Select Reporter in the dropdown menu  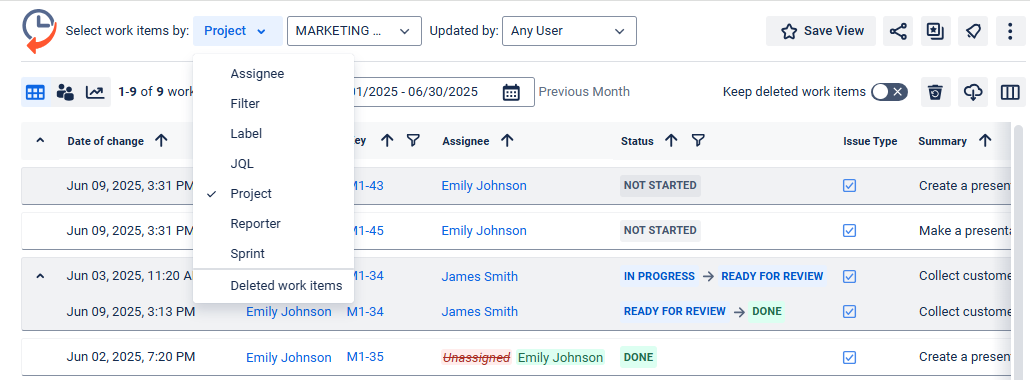click(x=274, y=224)
